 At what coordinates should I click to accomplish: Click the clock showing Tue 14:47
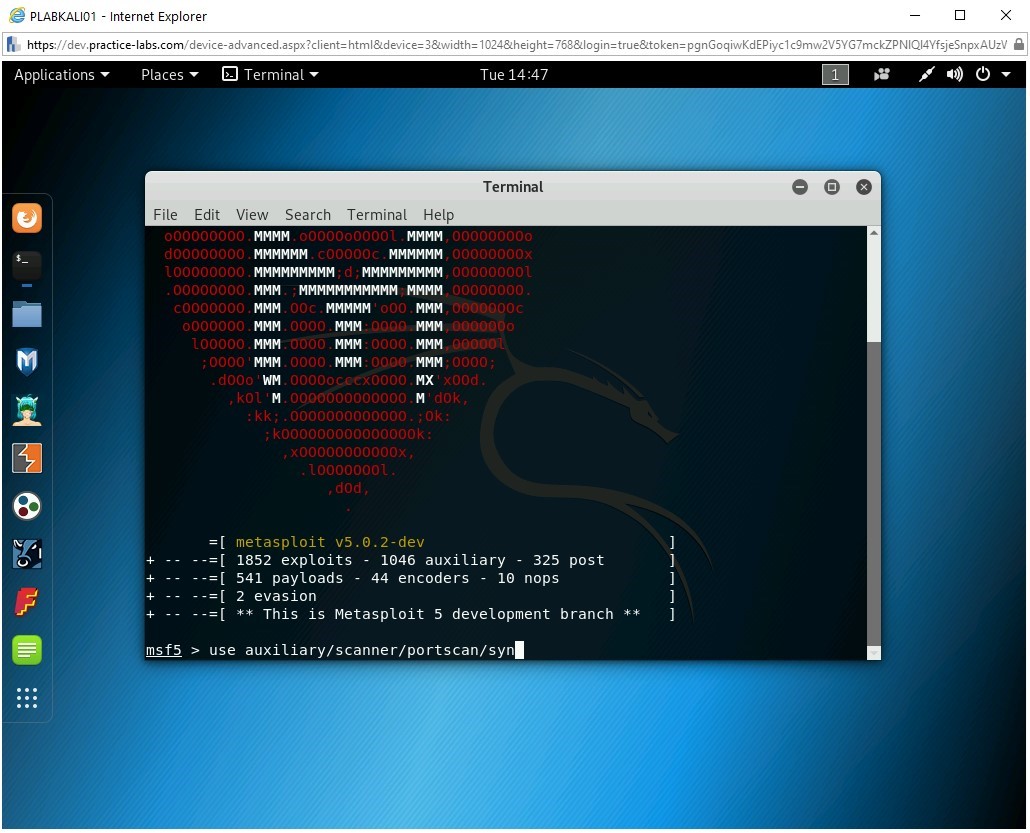click(x=514, y=75)
